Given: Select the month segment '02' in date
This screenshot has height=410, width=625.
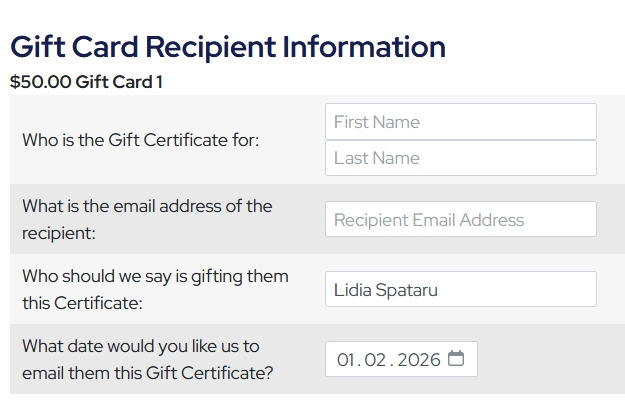Looking at the screenshot, I should pos(375,360).
